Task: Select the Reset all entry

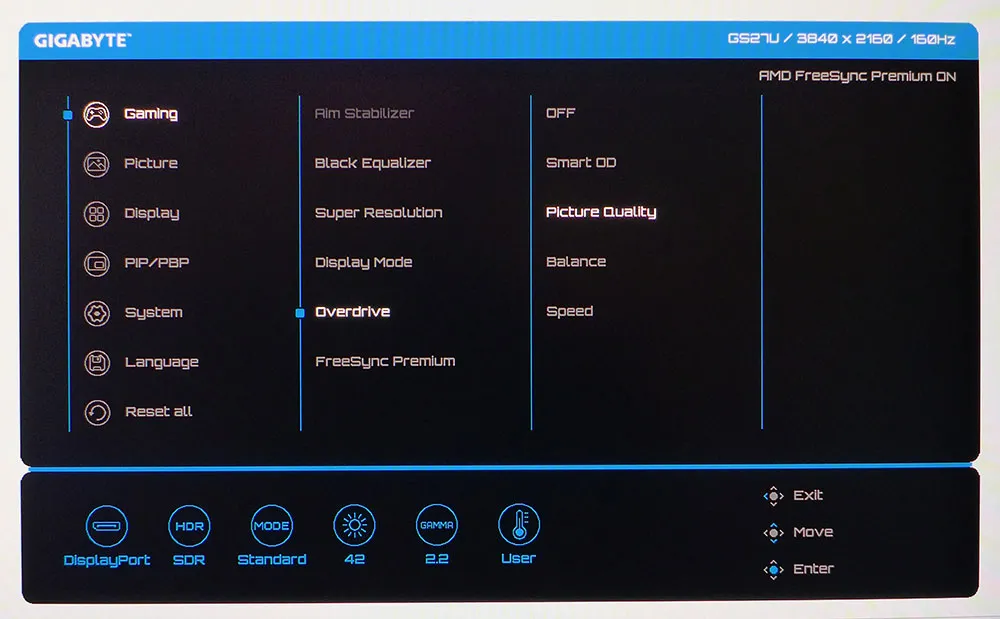Action: 159,412
